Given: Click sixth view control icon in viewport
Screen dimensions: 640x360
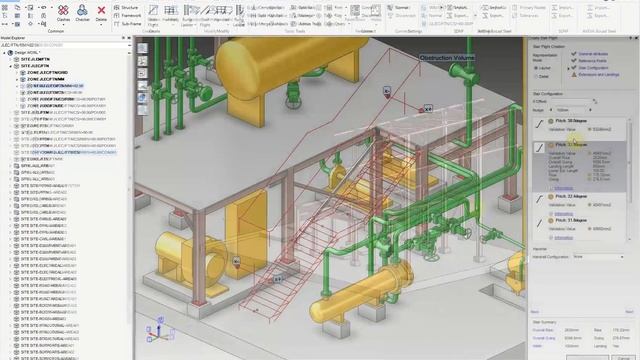Looking at the screenshot, I should (x=142, y=110).
